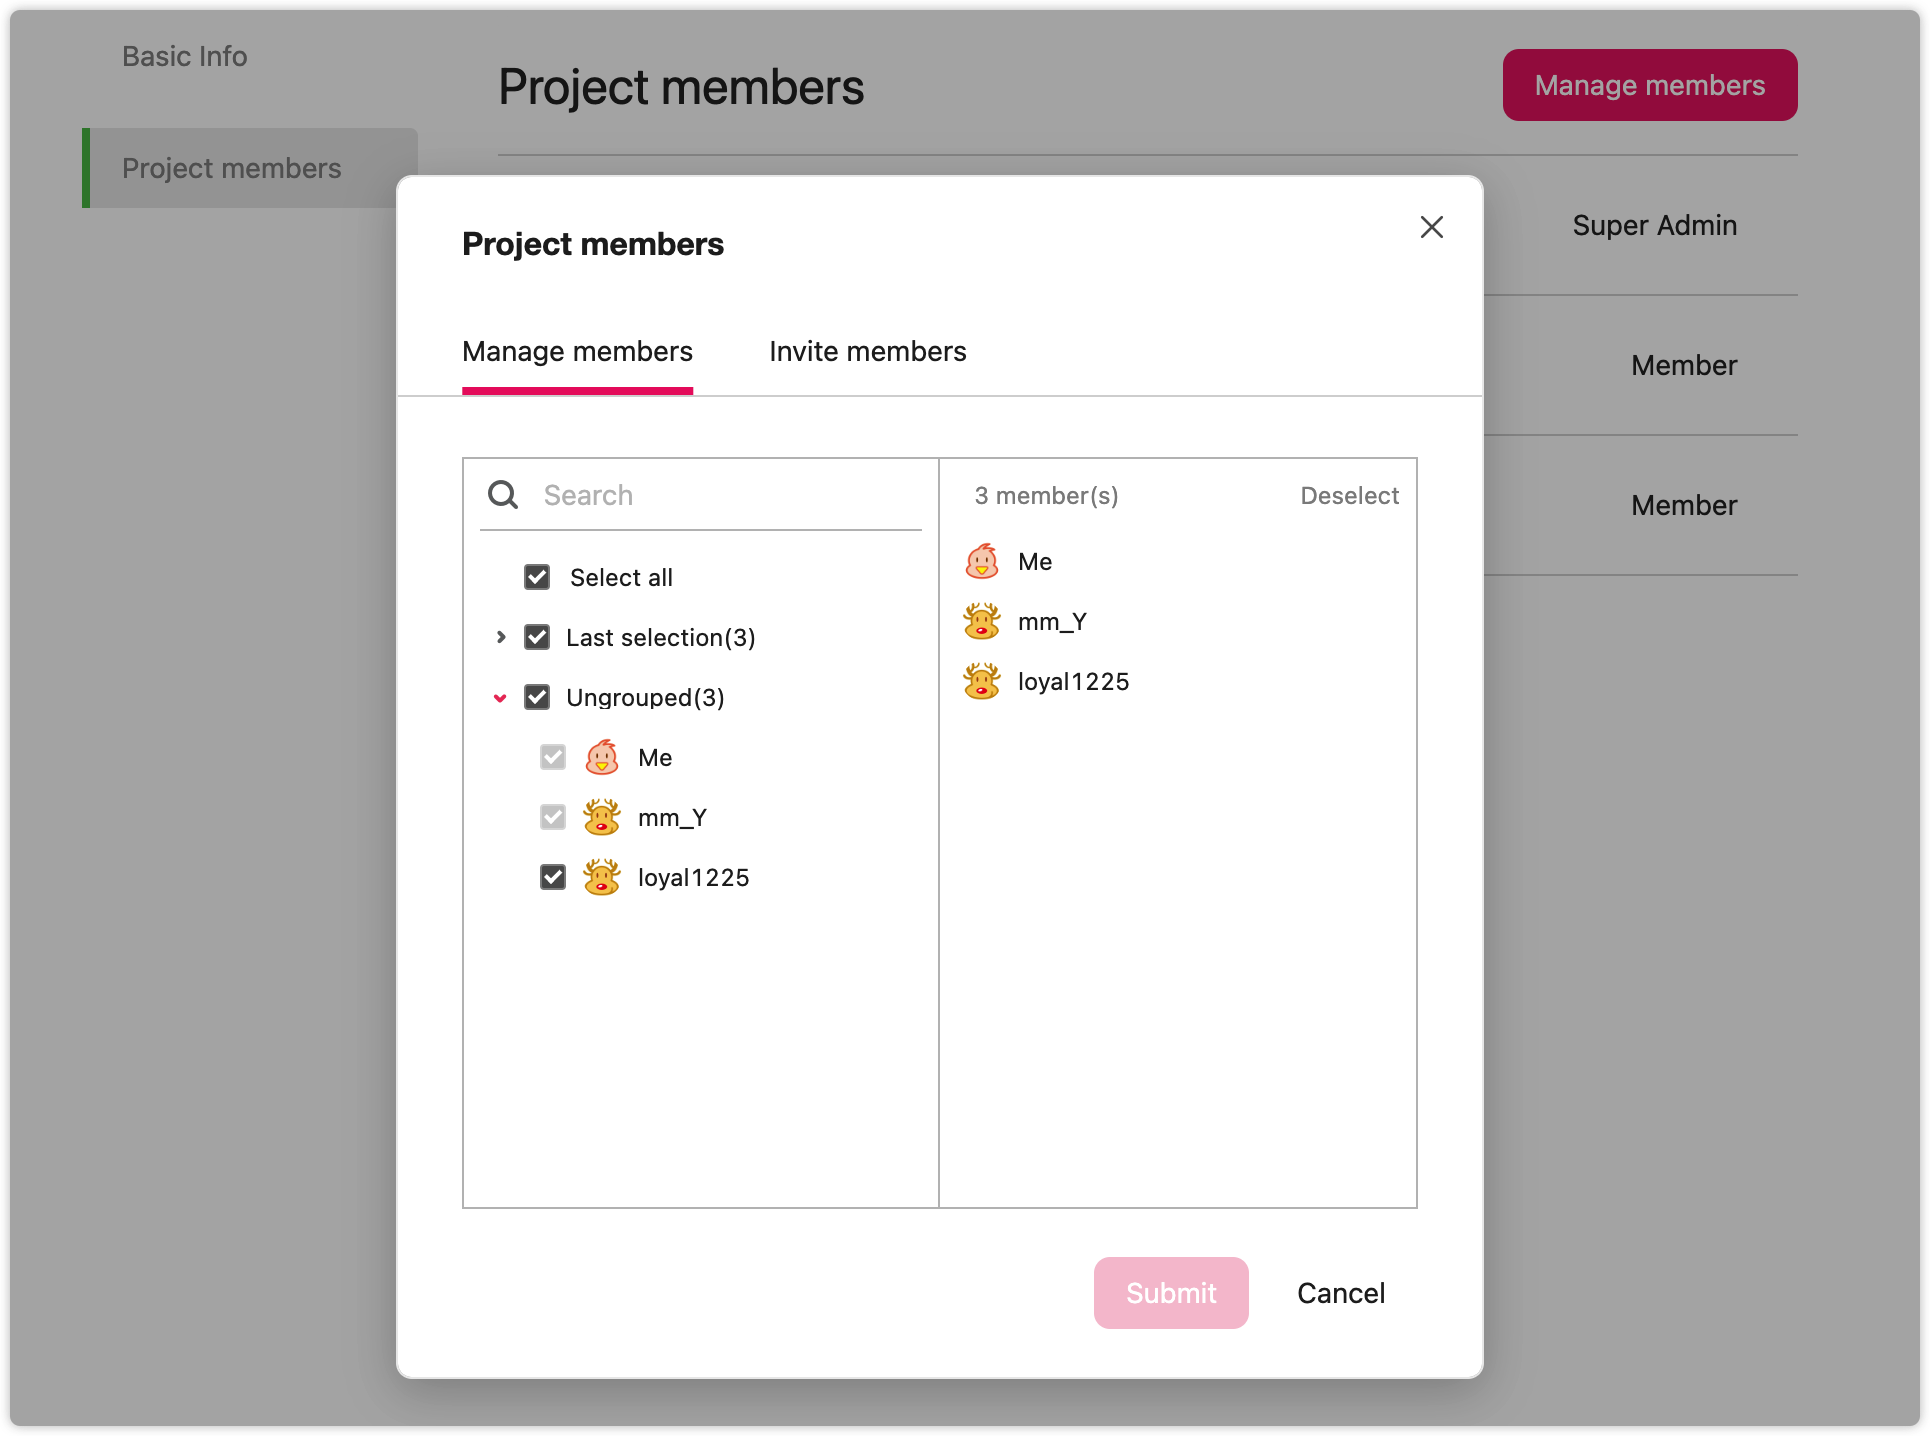Click the 3 member(s) count text
The height and width of the screenshot is (1436, 1930).
click(x=1046, y=496)
